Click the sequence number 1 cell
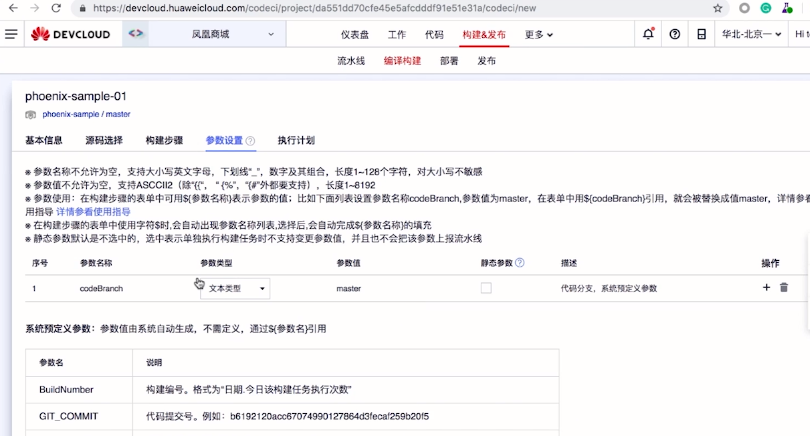Image resolution: width=810 pixels, height=436 pixels. 34,289
